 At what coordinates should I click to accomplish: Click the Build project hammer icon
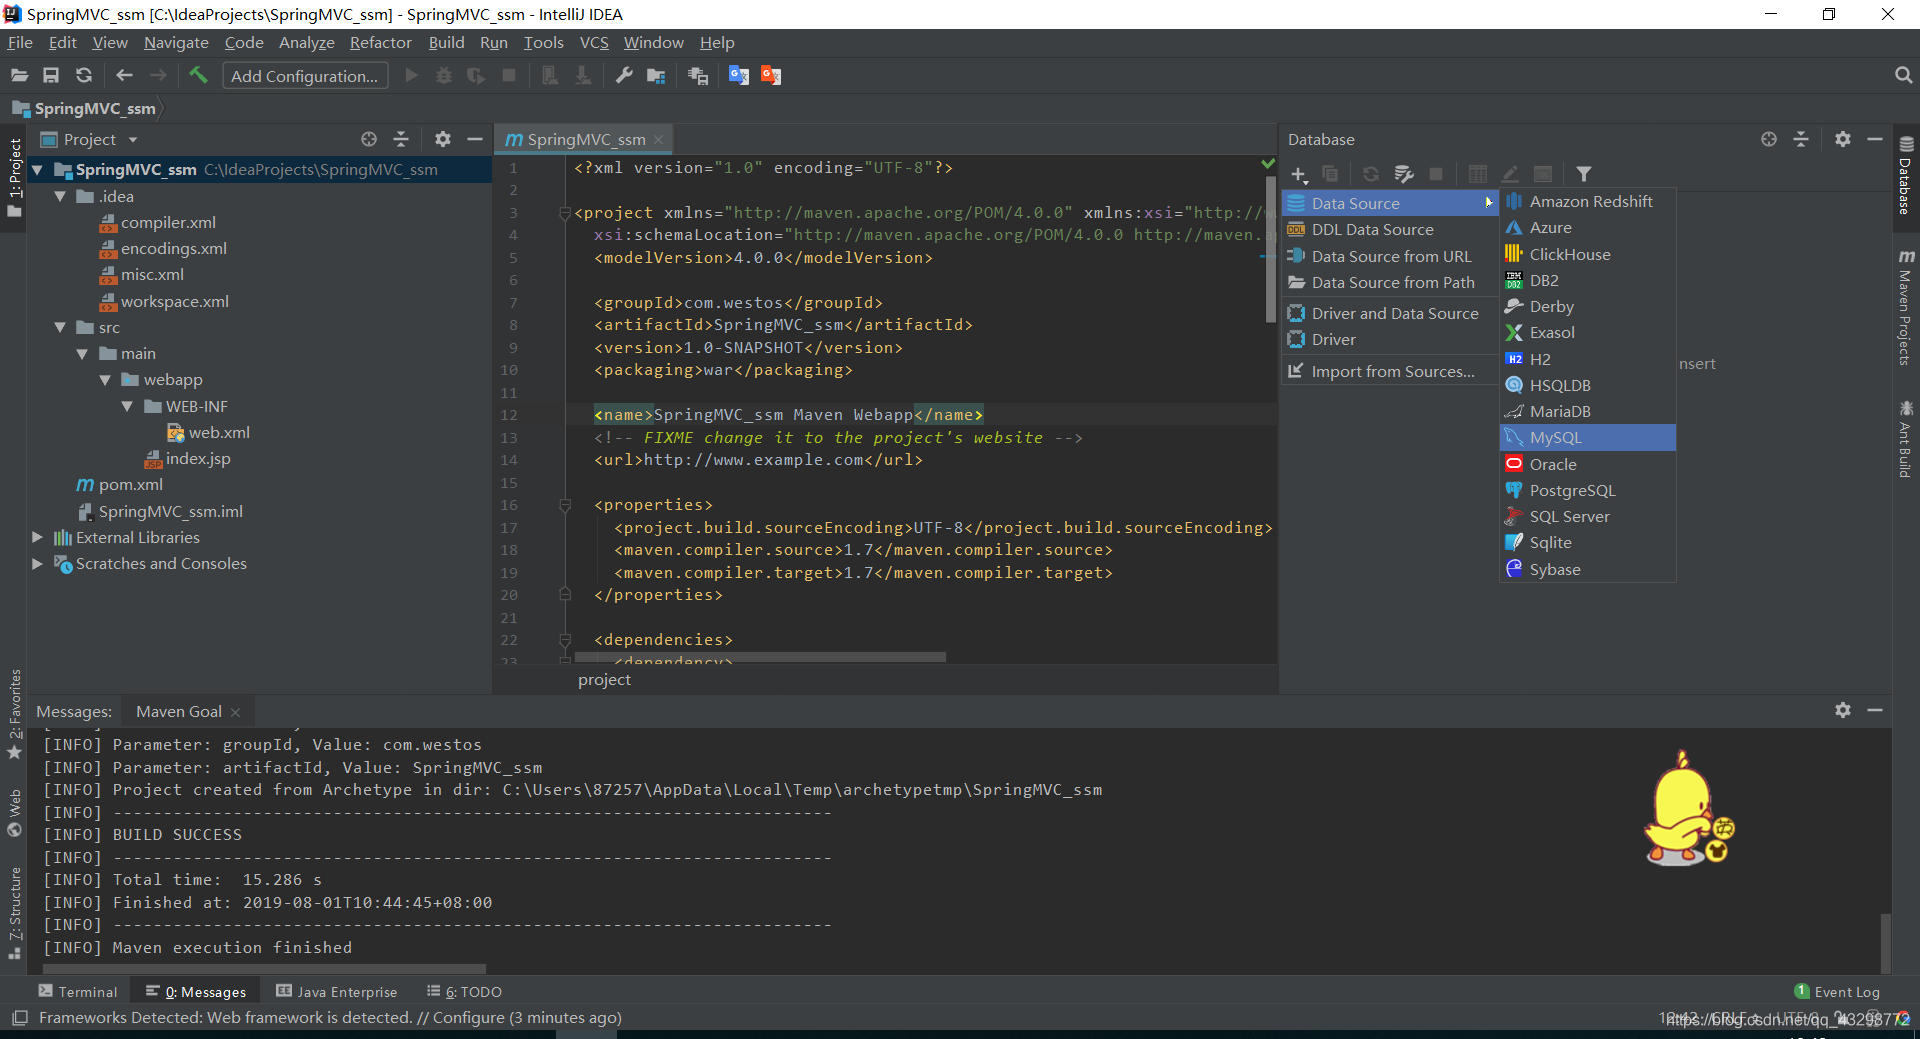tap(198, 76)
